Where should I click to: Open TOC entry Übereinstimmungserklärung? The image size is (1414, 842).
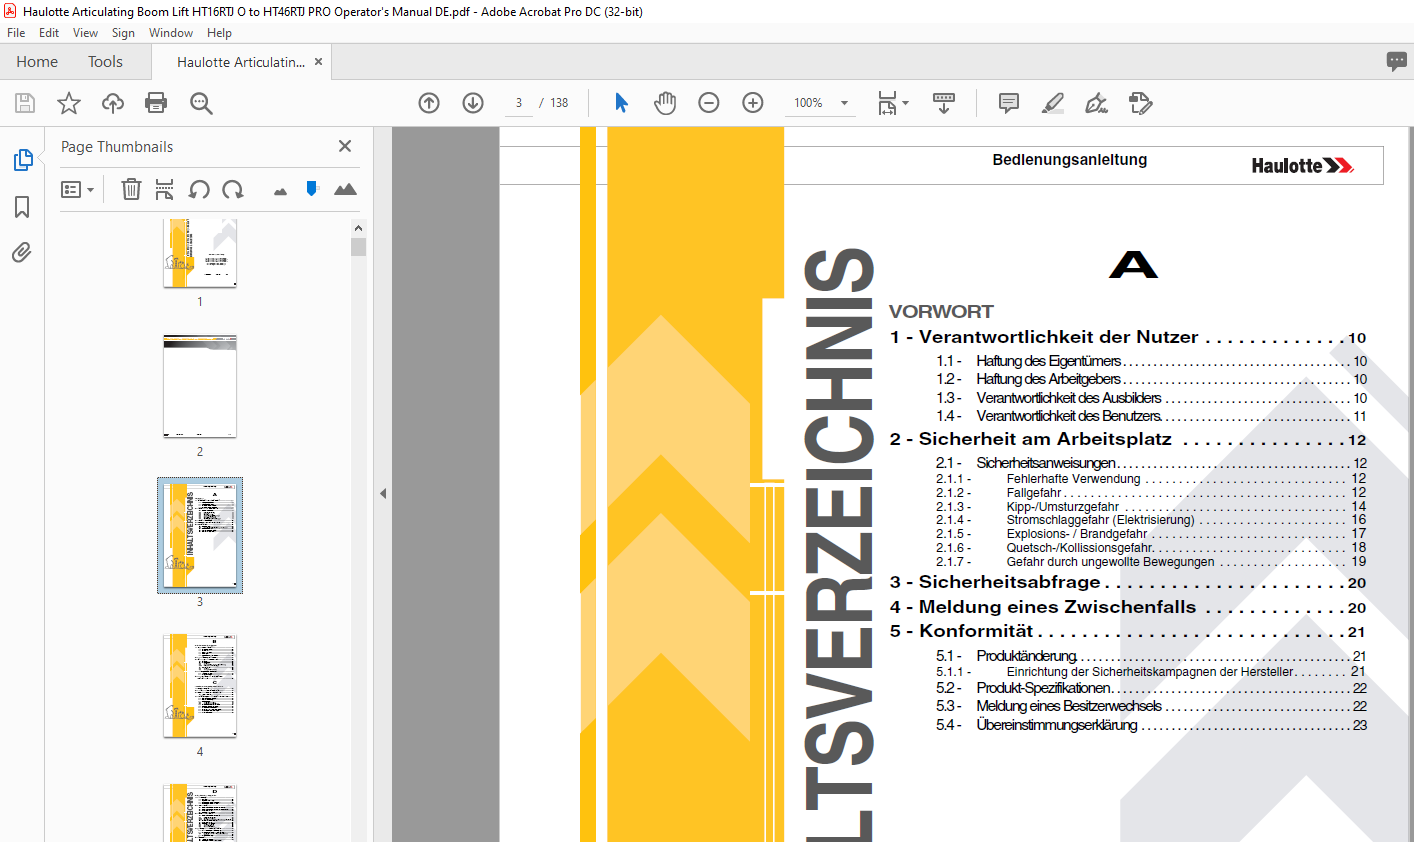point(1151,725)
